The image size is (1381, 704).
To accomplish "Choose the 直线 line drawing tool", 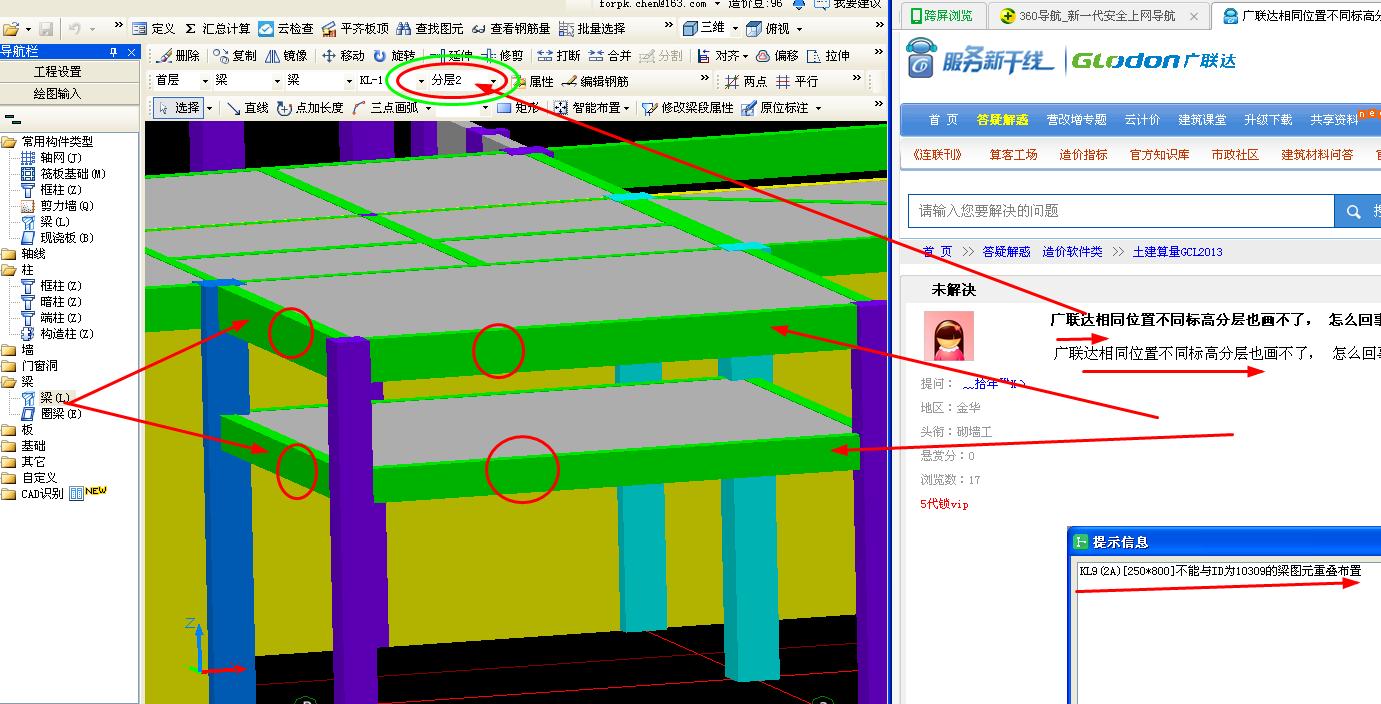I will 248,108.
